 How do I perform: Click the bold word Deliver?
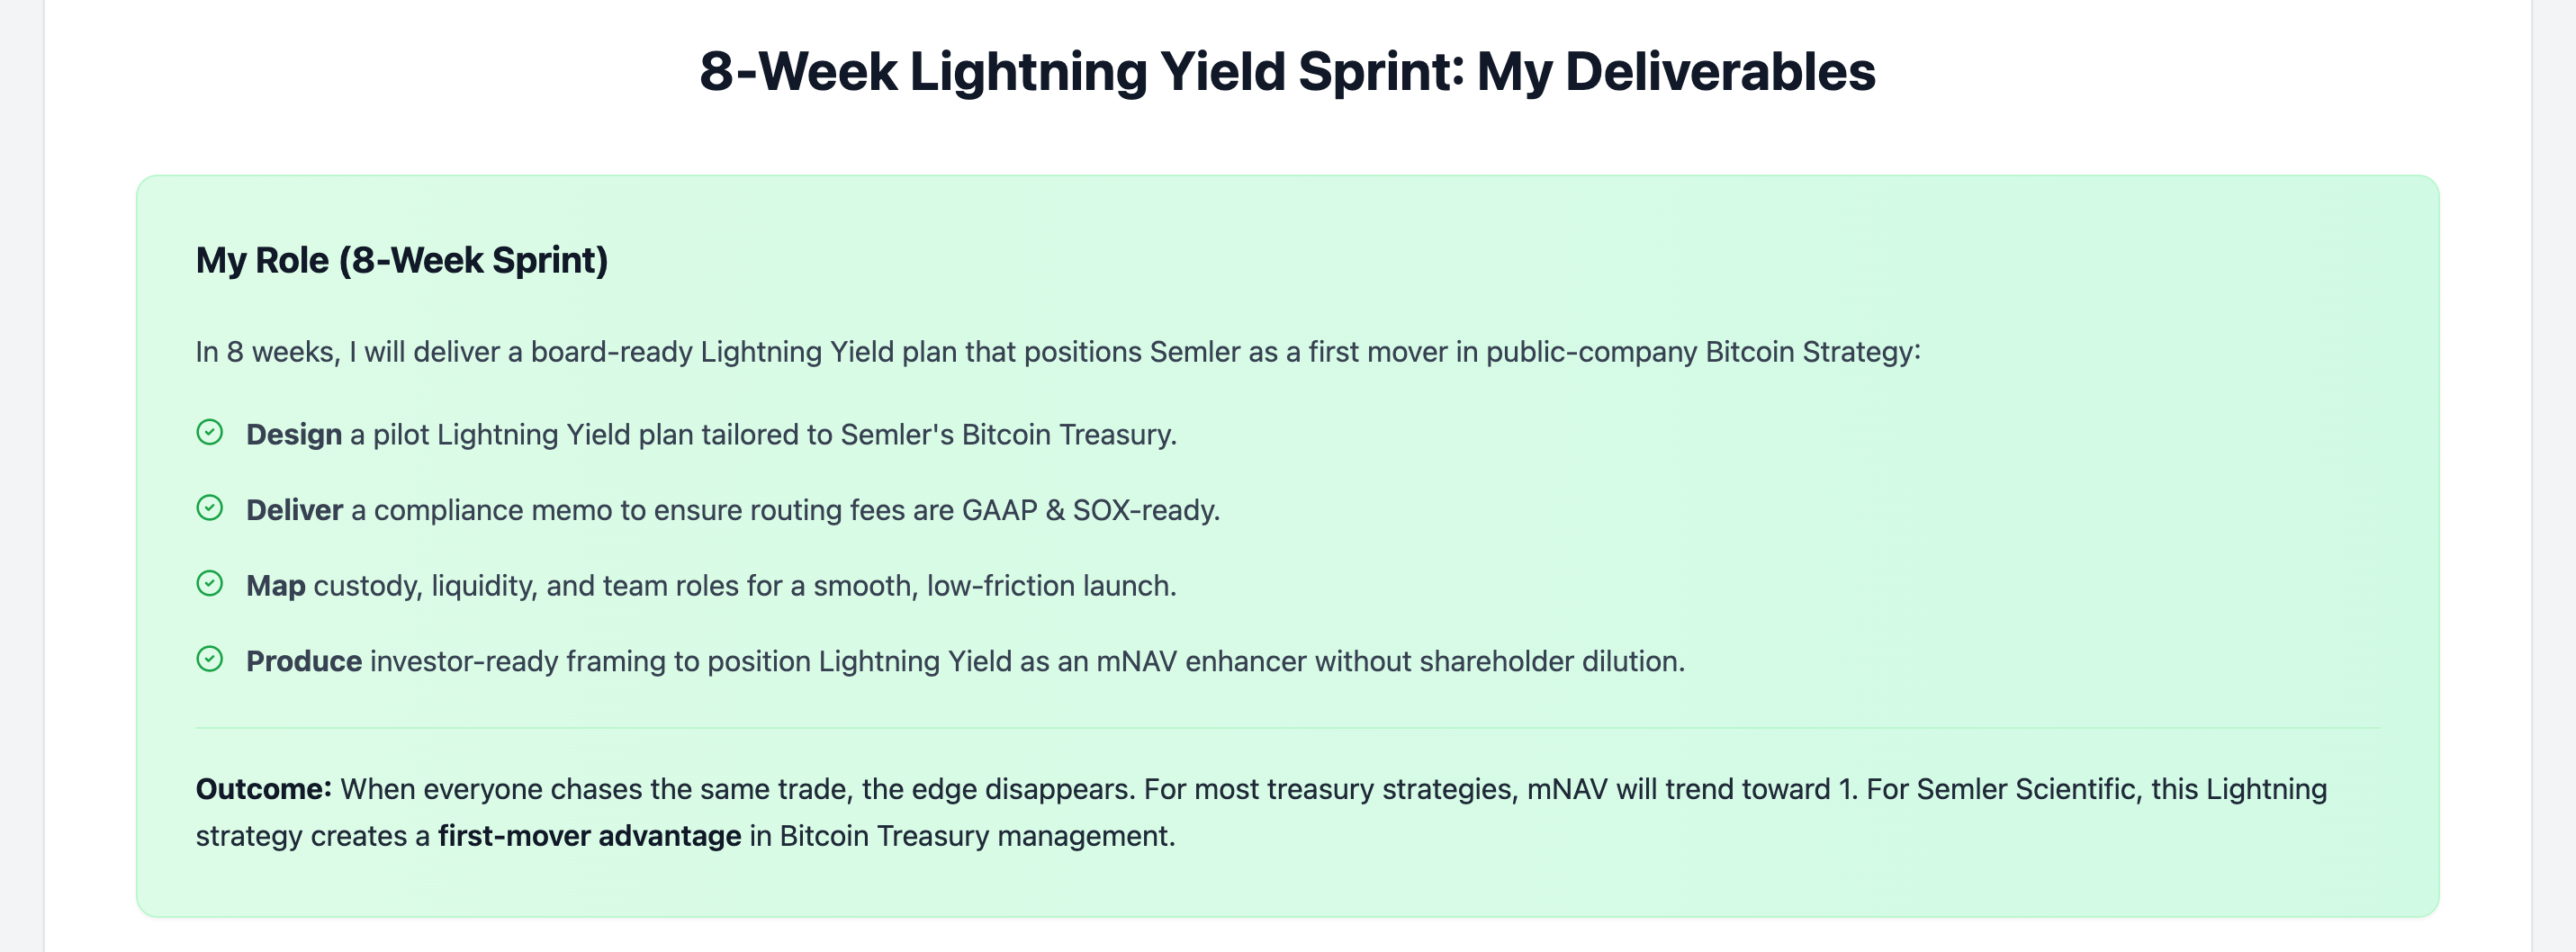[294, 510]
